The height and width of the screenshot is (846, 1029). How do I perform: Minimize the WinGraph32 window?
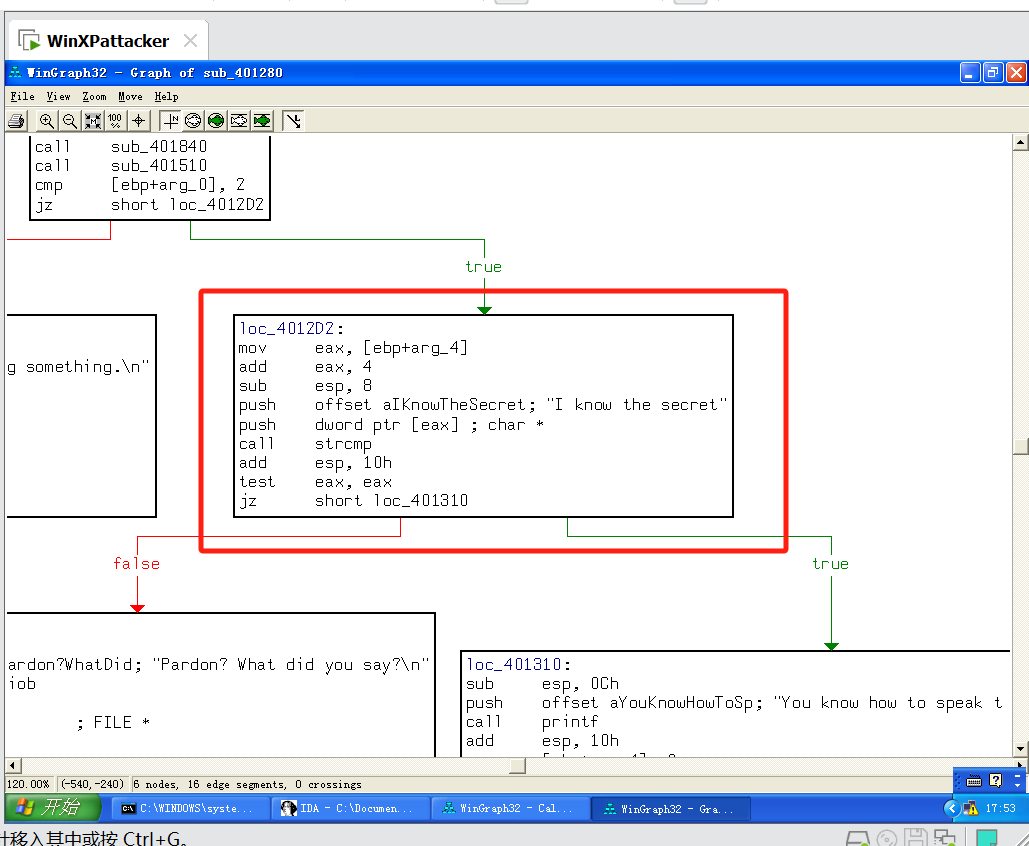point(970,72)
